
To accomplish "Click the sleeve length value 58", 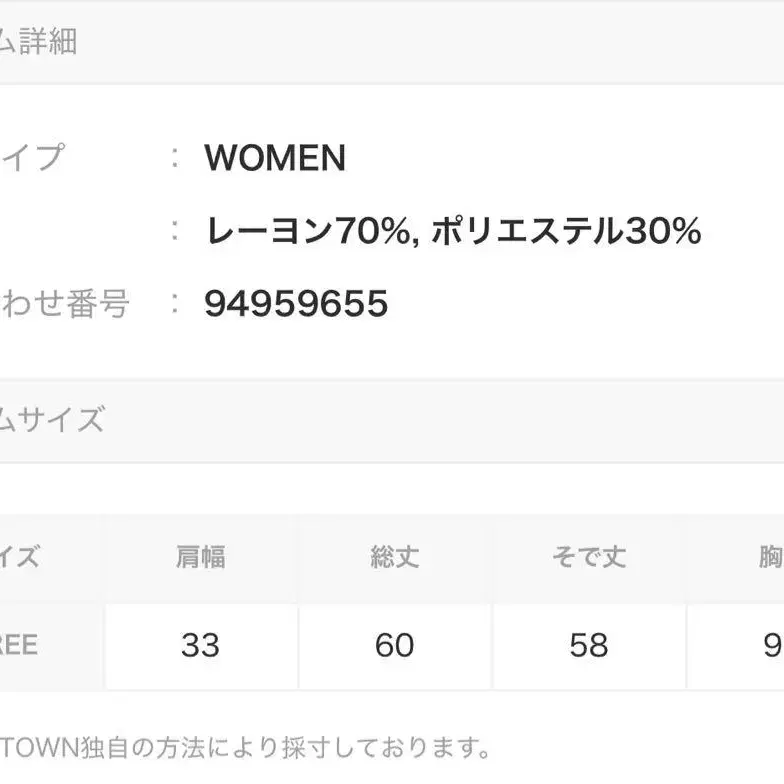I will tap(588, 645).
